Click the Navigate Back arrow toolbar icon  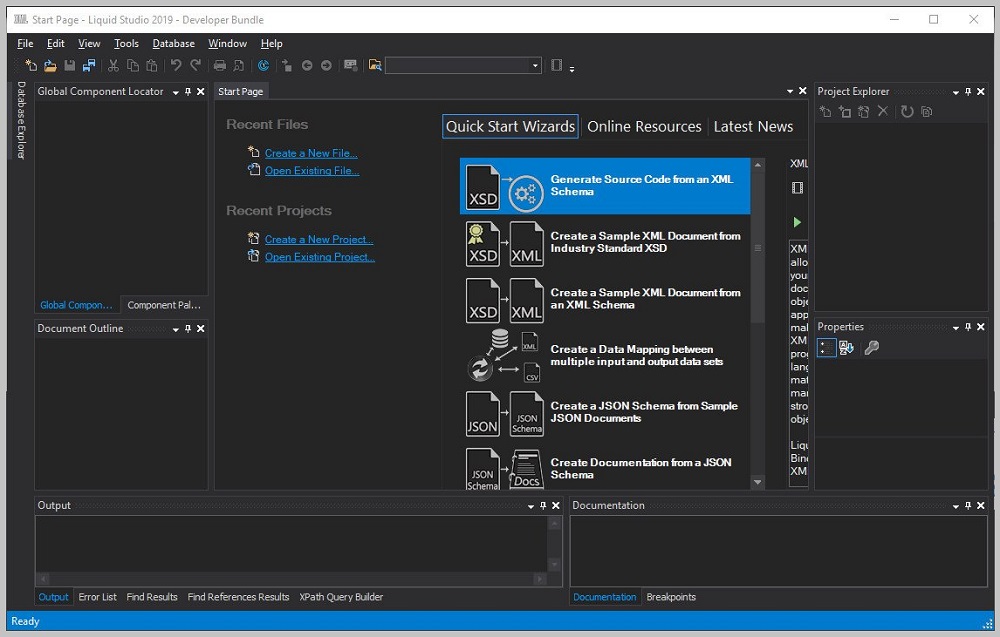(x=307, y=65)
